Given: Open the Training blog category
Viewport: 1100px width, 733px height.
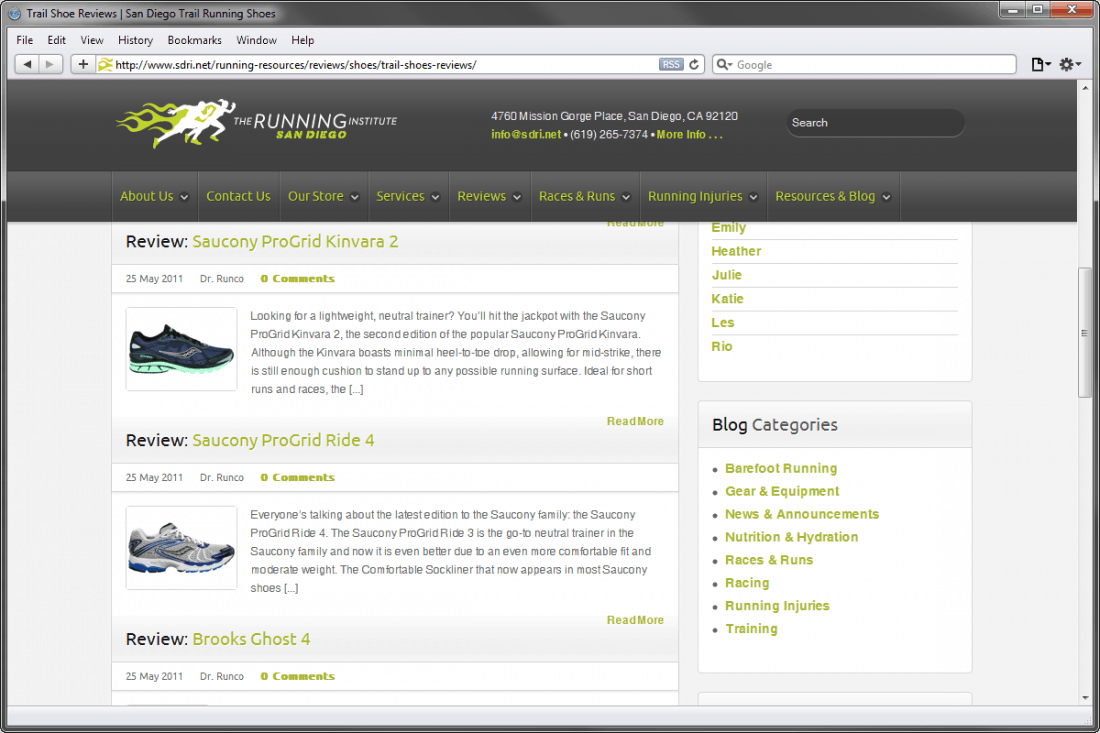Looking at the screenshot, I should click(751, 629).
